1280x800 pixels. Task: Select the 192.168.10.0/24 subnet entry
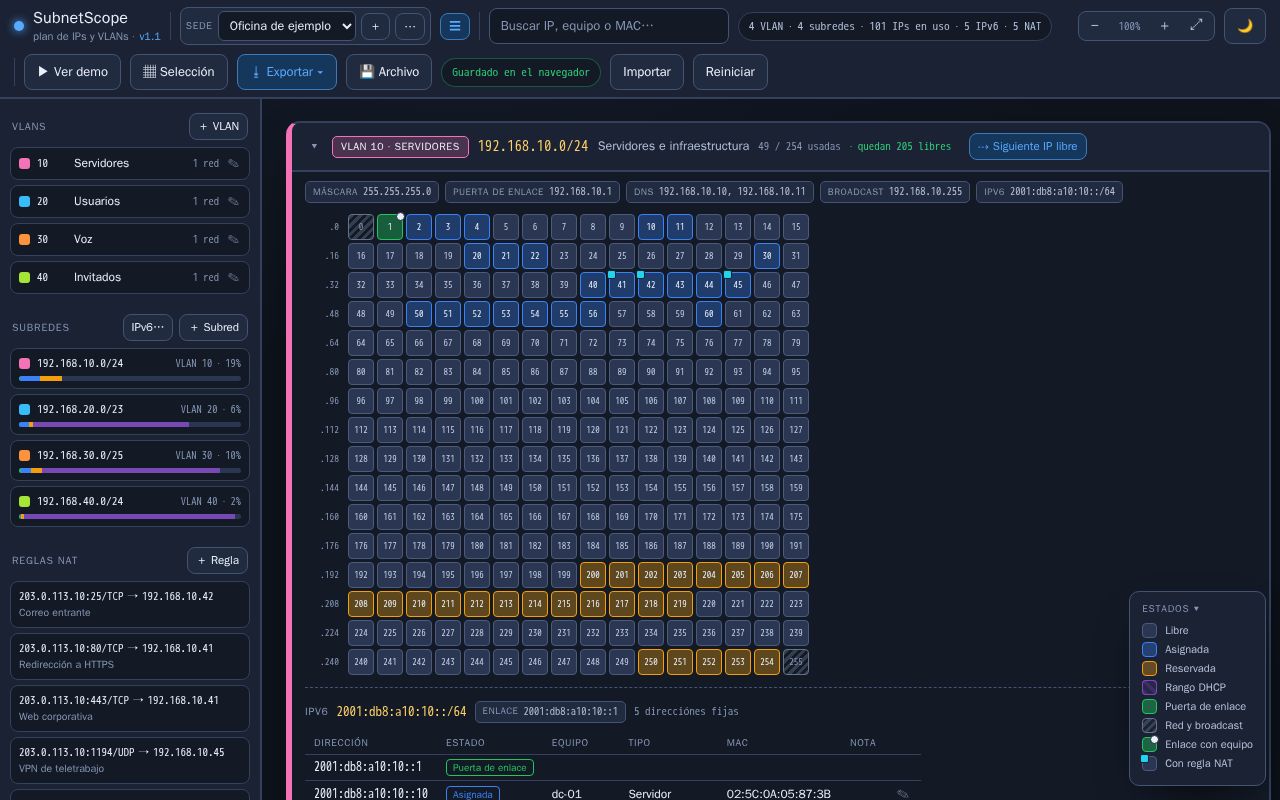pyautogui.click(x=130, y=369)
